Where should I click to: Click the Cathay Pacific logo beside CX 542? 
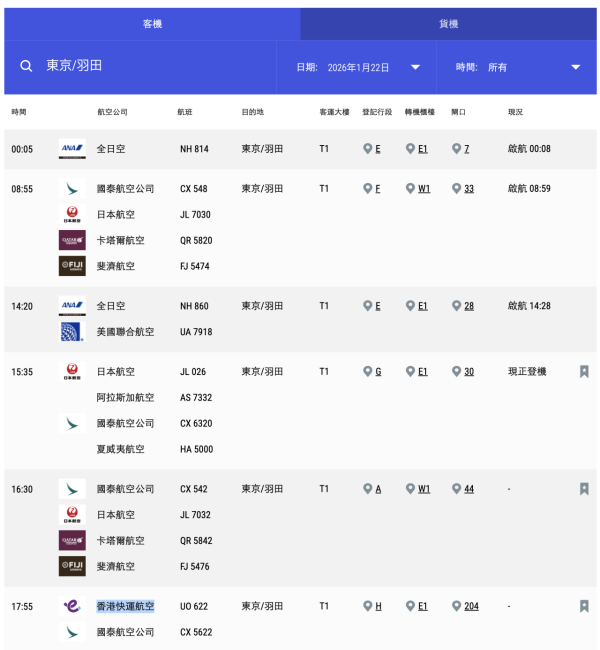click(x=72, y=489)
